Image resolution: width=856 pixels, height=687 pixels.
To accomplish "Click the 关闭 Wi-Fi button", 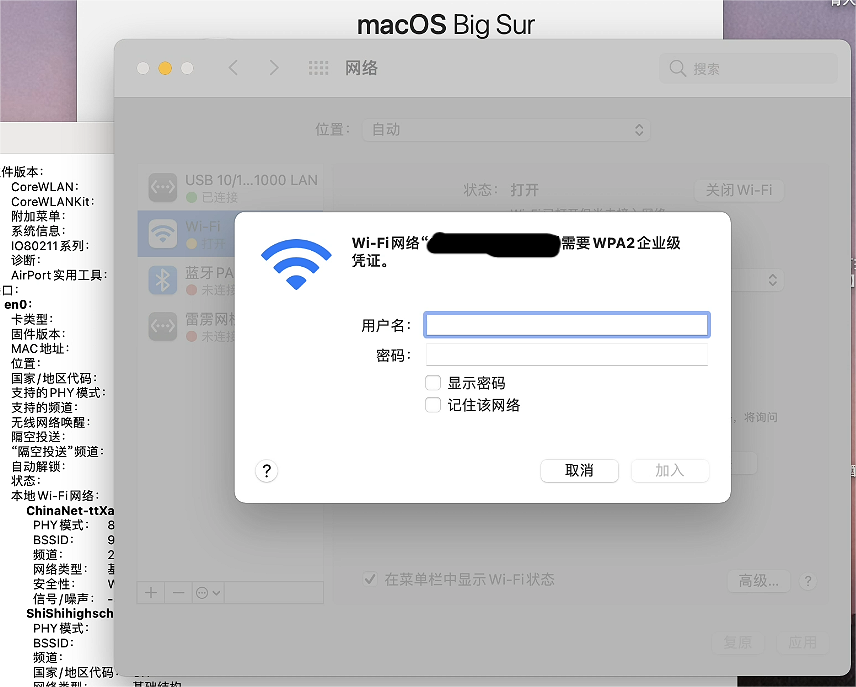I will pos(739,190).
